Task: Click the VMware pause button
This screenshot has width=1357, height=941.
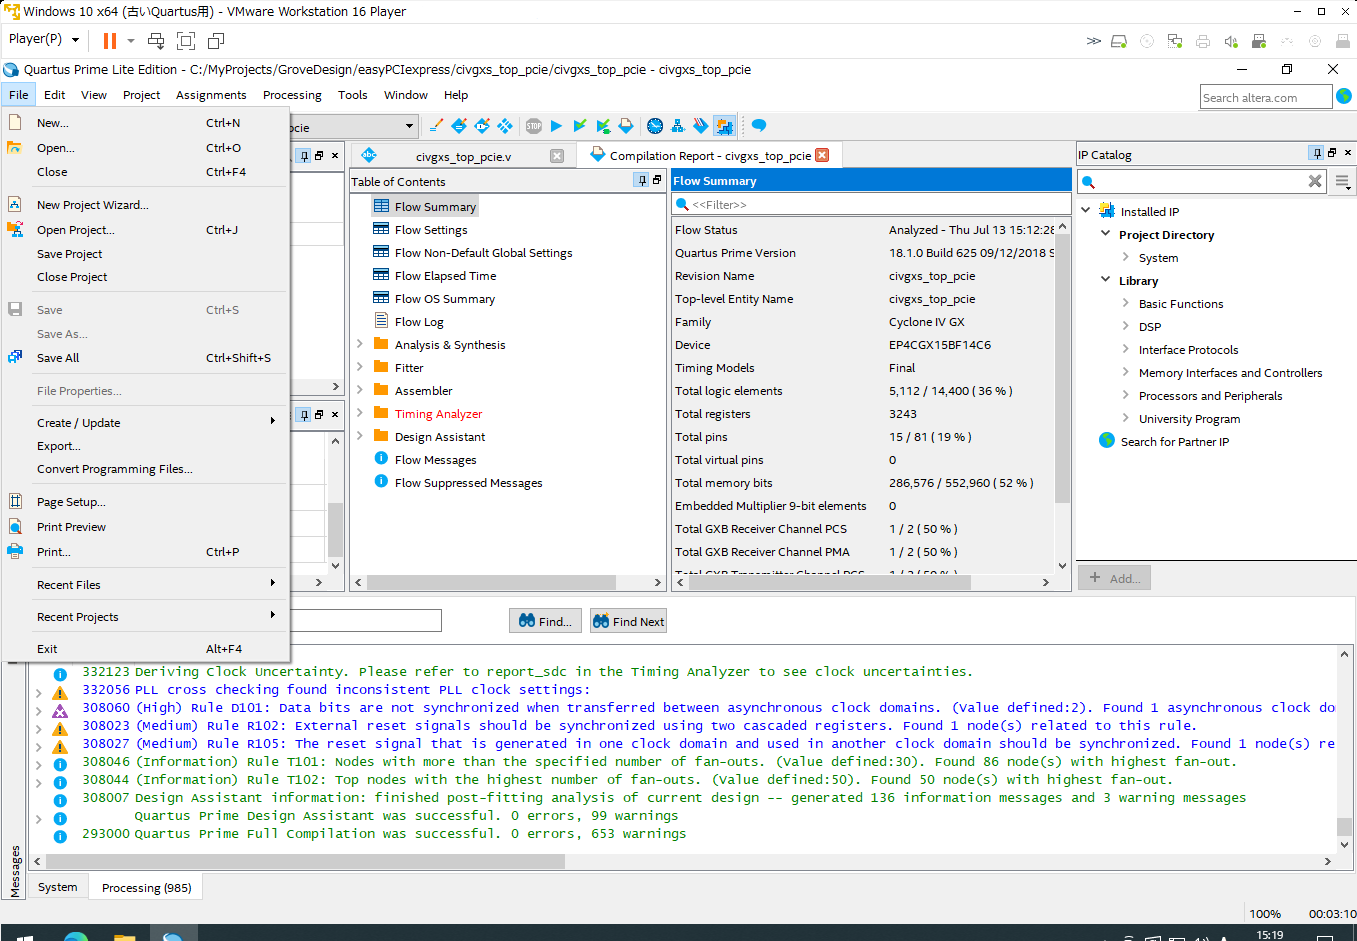Action: click(110, 40)
